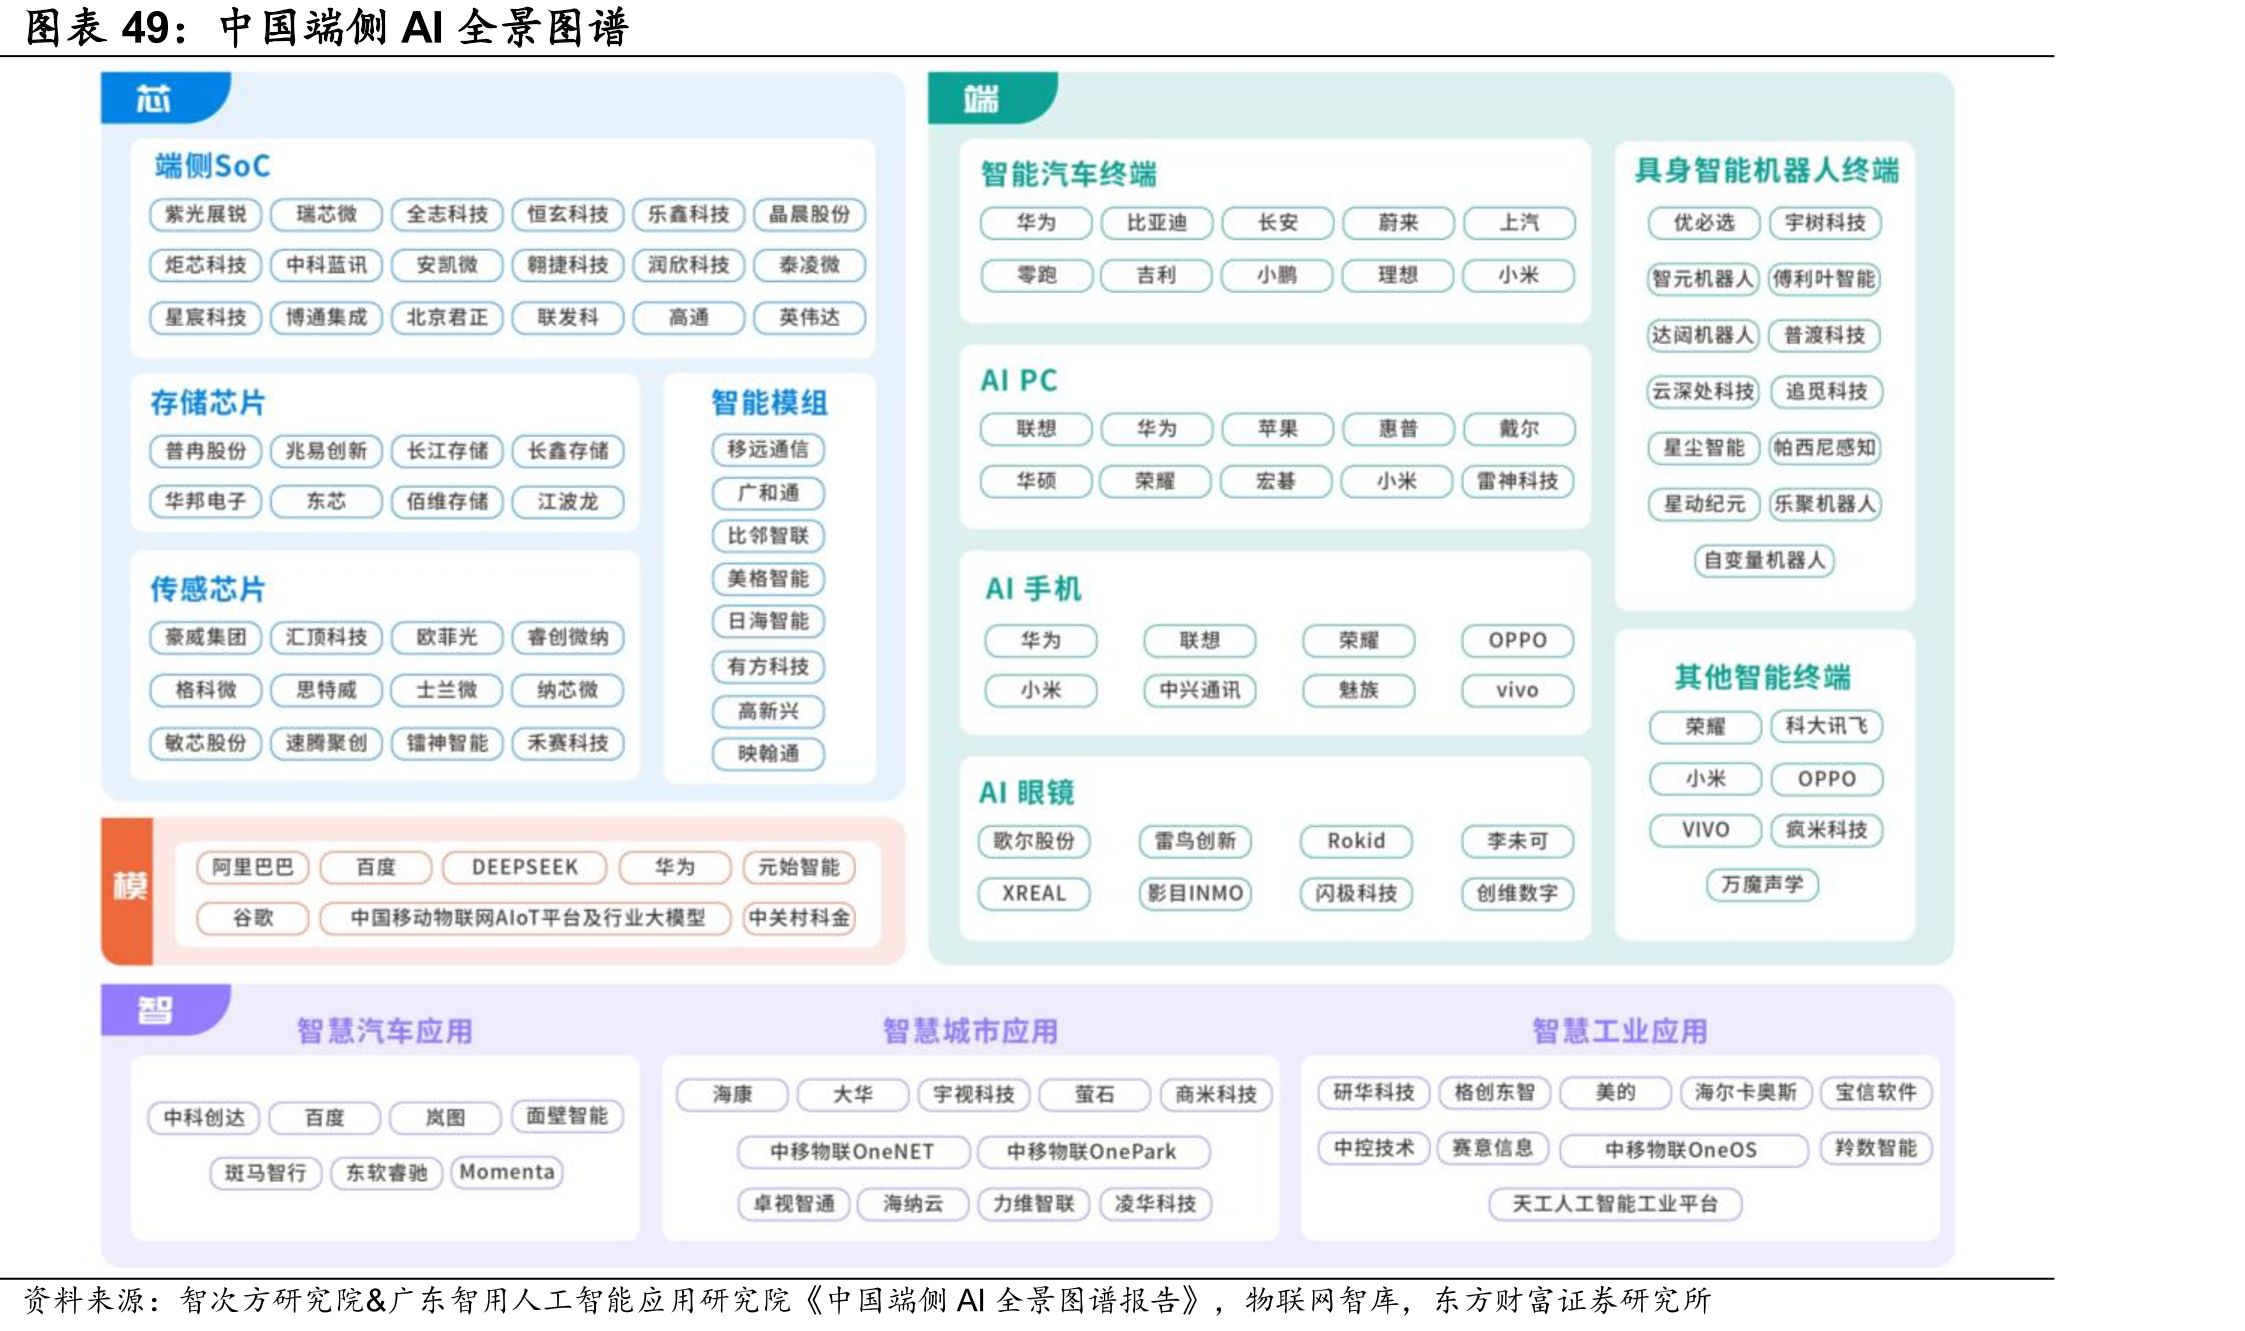The width and height of the screenshot is (2245, 1331).
Task: Select the 汇顶科技 pill
Action: 326,637
